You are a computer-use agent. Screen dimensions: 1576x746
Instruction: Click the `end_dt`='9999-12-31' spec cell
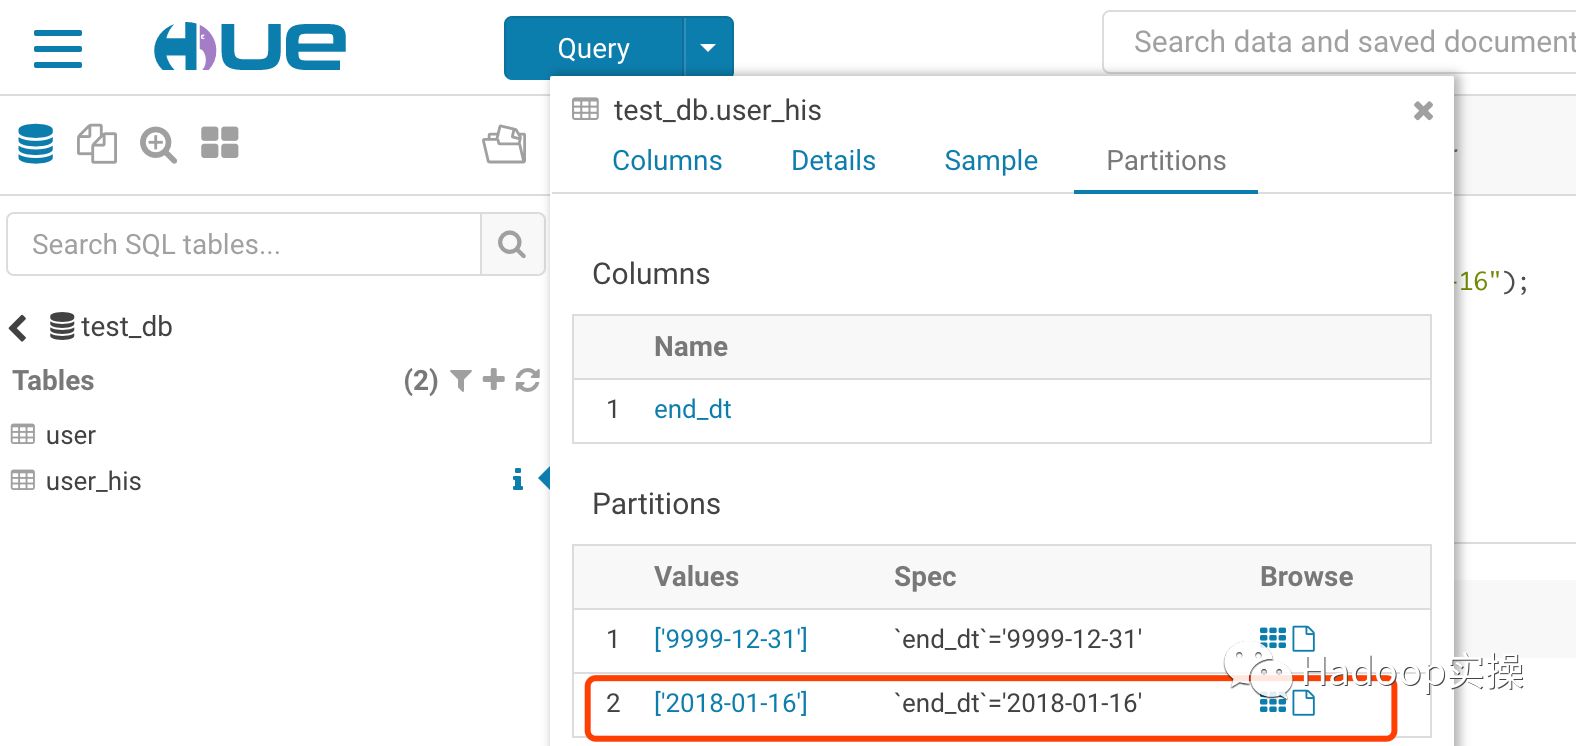tap(1018, 639)
